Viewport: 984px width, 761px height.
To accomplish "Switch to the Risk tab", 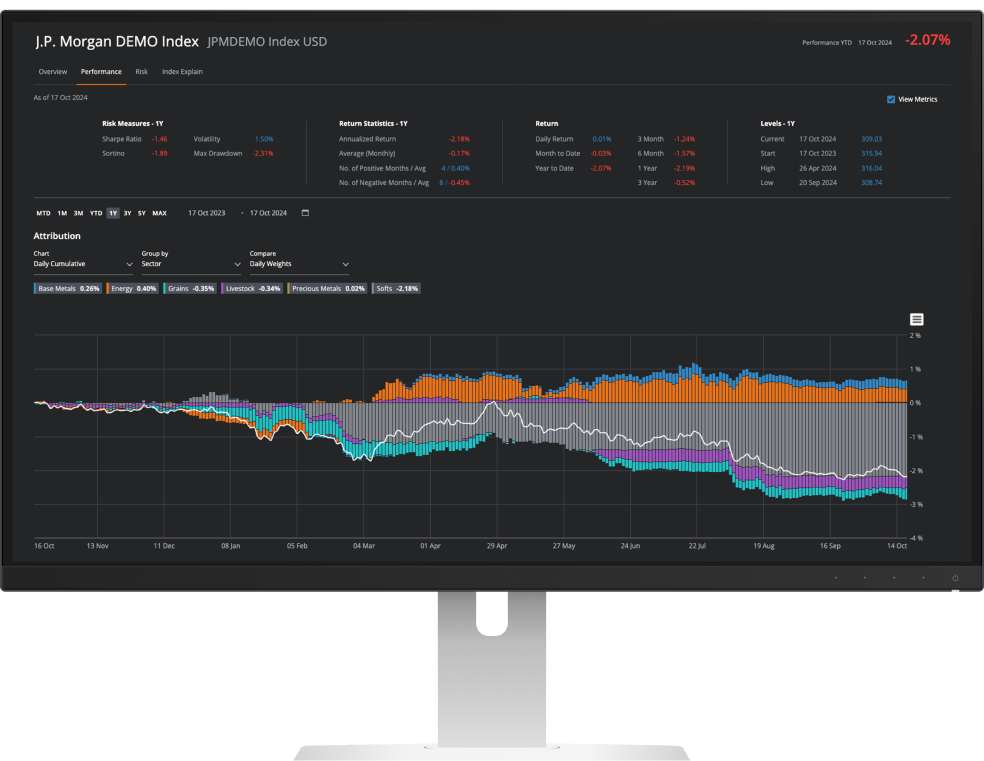I will [141, 71].
